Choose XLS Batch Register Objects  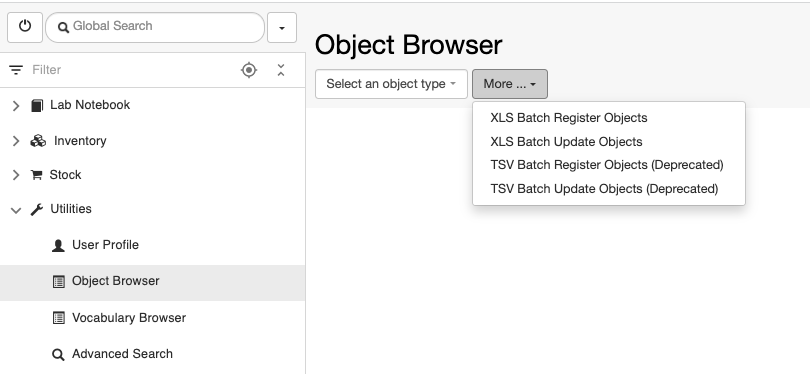[x=569, y=118]
